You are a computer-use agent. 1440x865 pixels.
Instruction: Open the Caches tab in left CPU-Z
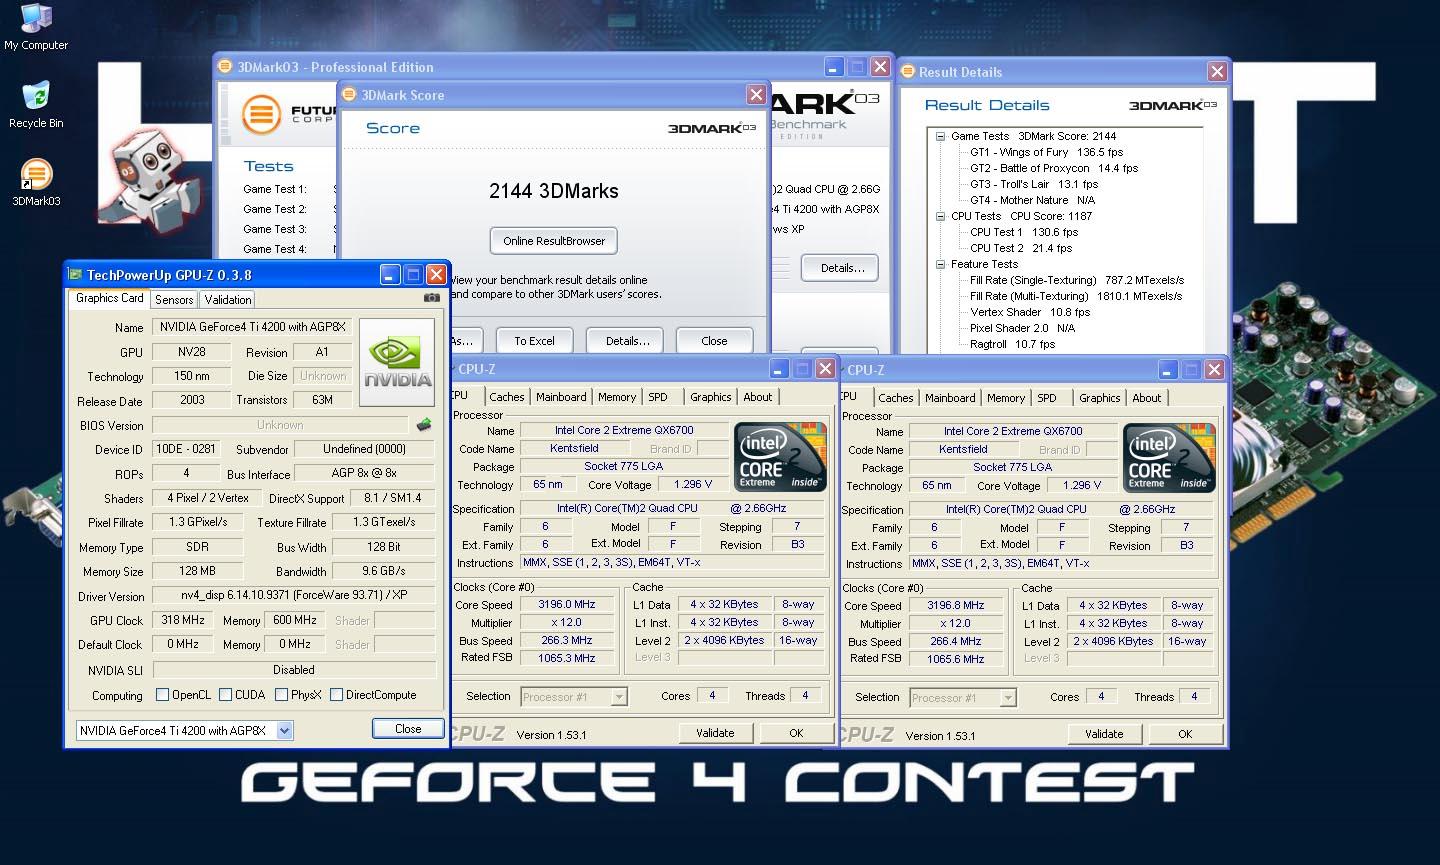tap(507, 397)
